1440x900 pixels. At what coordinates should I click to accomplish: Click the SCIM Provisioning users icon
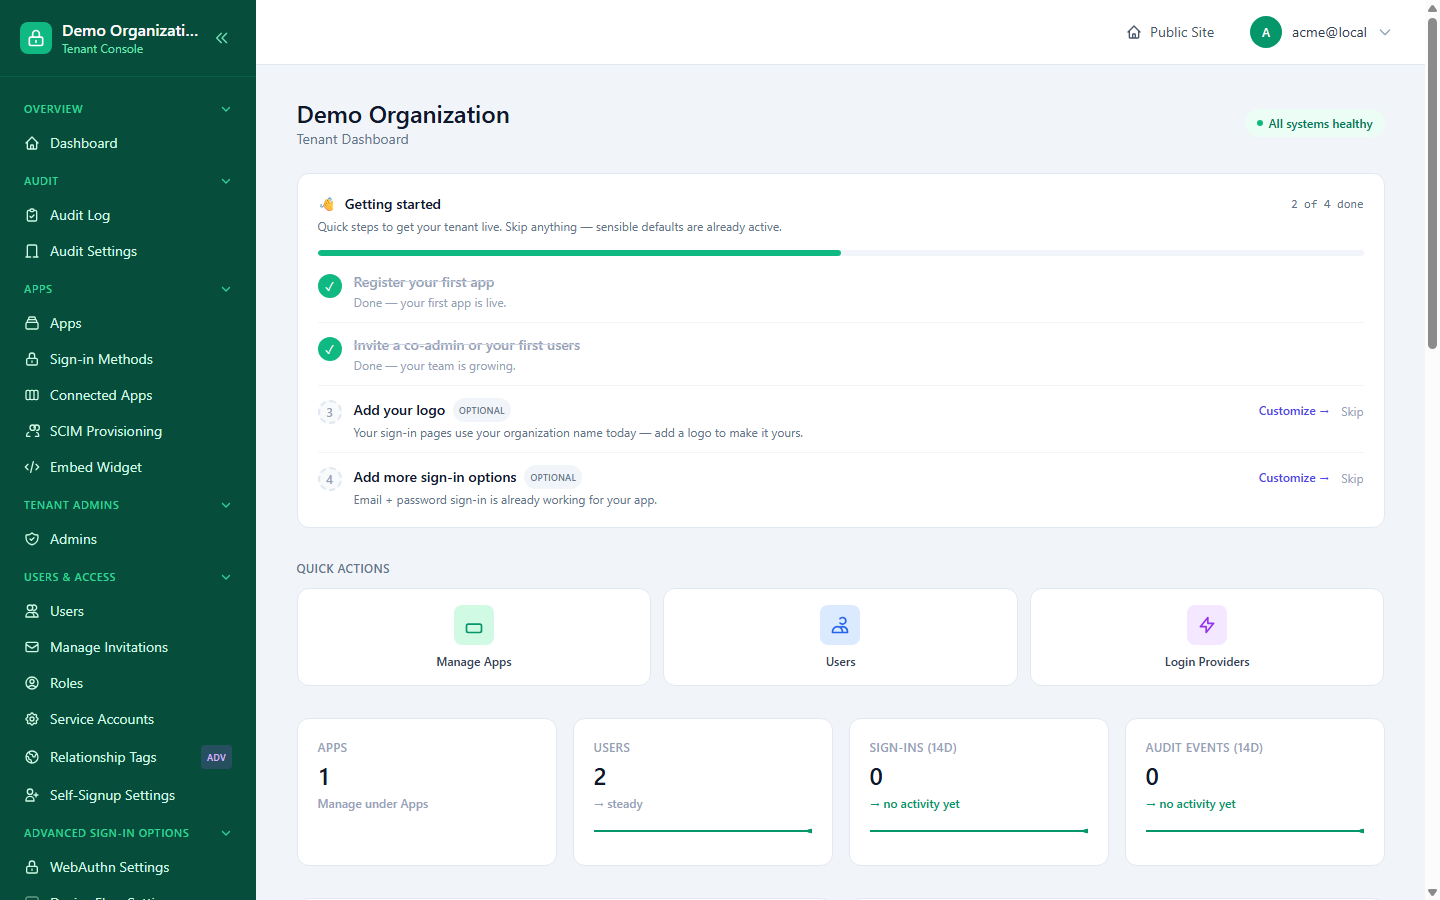tap(32, 431)
